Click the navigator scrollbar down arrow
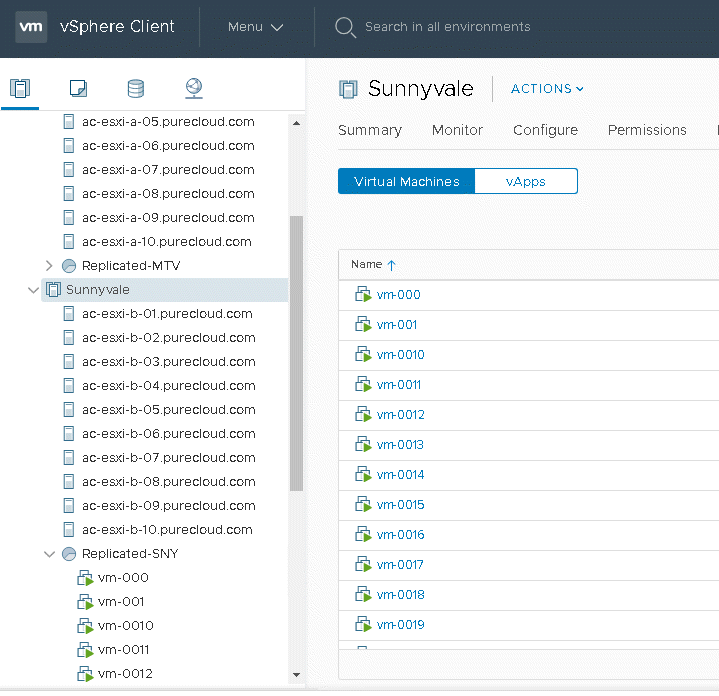This screenshot has width=719, height=696. 296,676
